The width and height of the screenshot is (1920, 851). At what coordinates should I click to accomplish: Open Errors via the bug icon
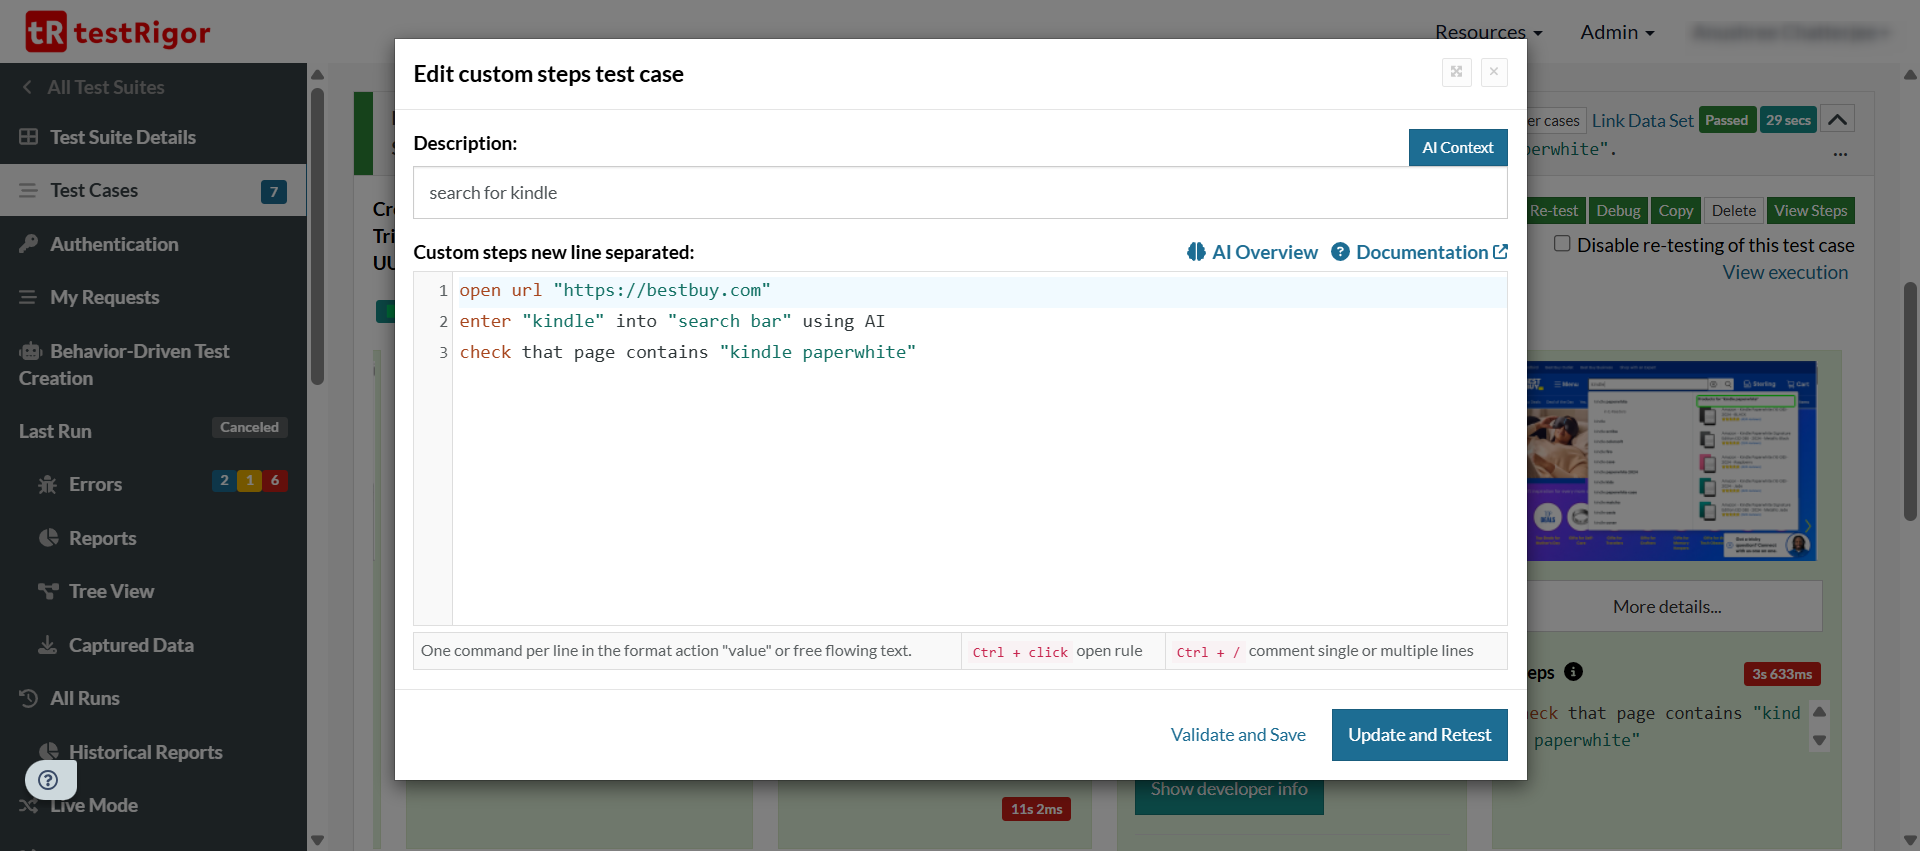[48, 485]
